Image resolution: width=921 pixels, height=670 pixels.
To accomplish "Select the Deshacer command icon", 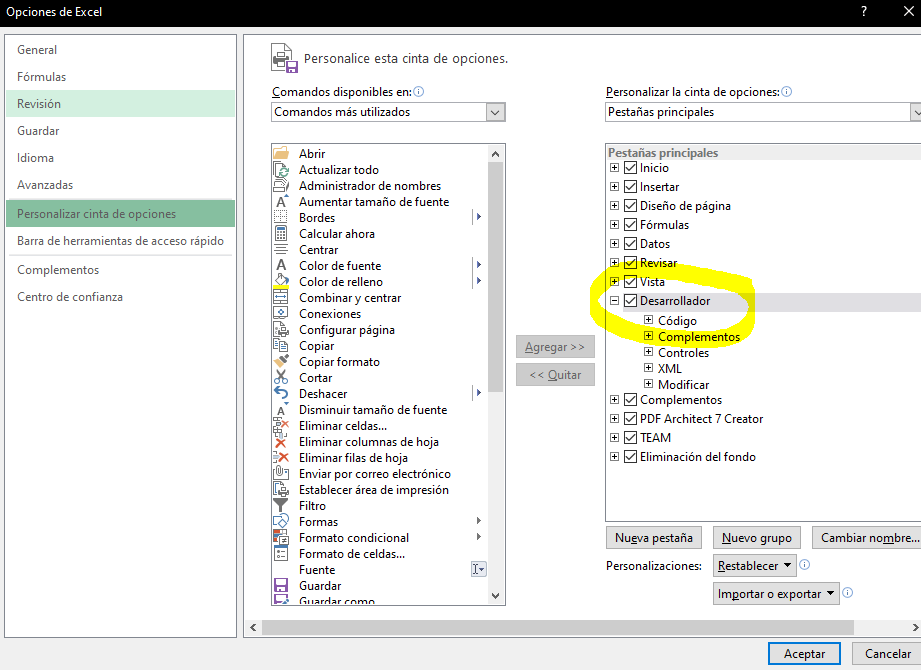I will pos(284,393).
